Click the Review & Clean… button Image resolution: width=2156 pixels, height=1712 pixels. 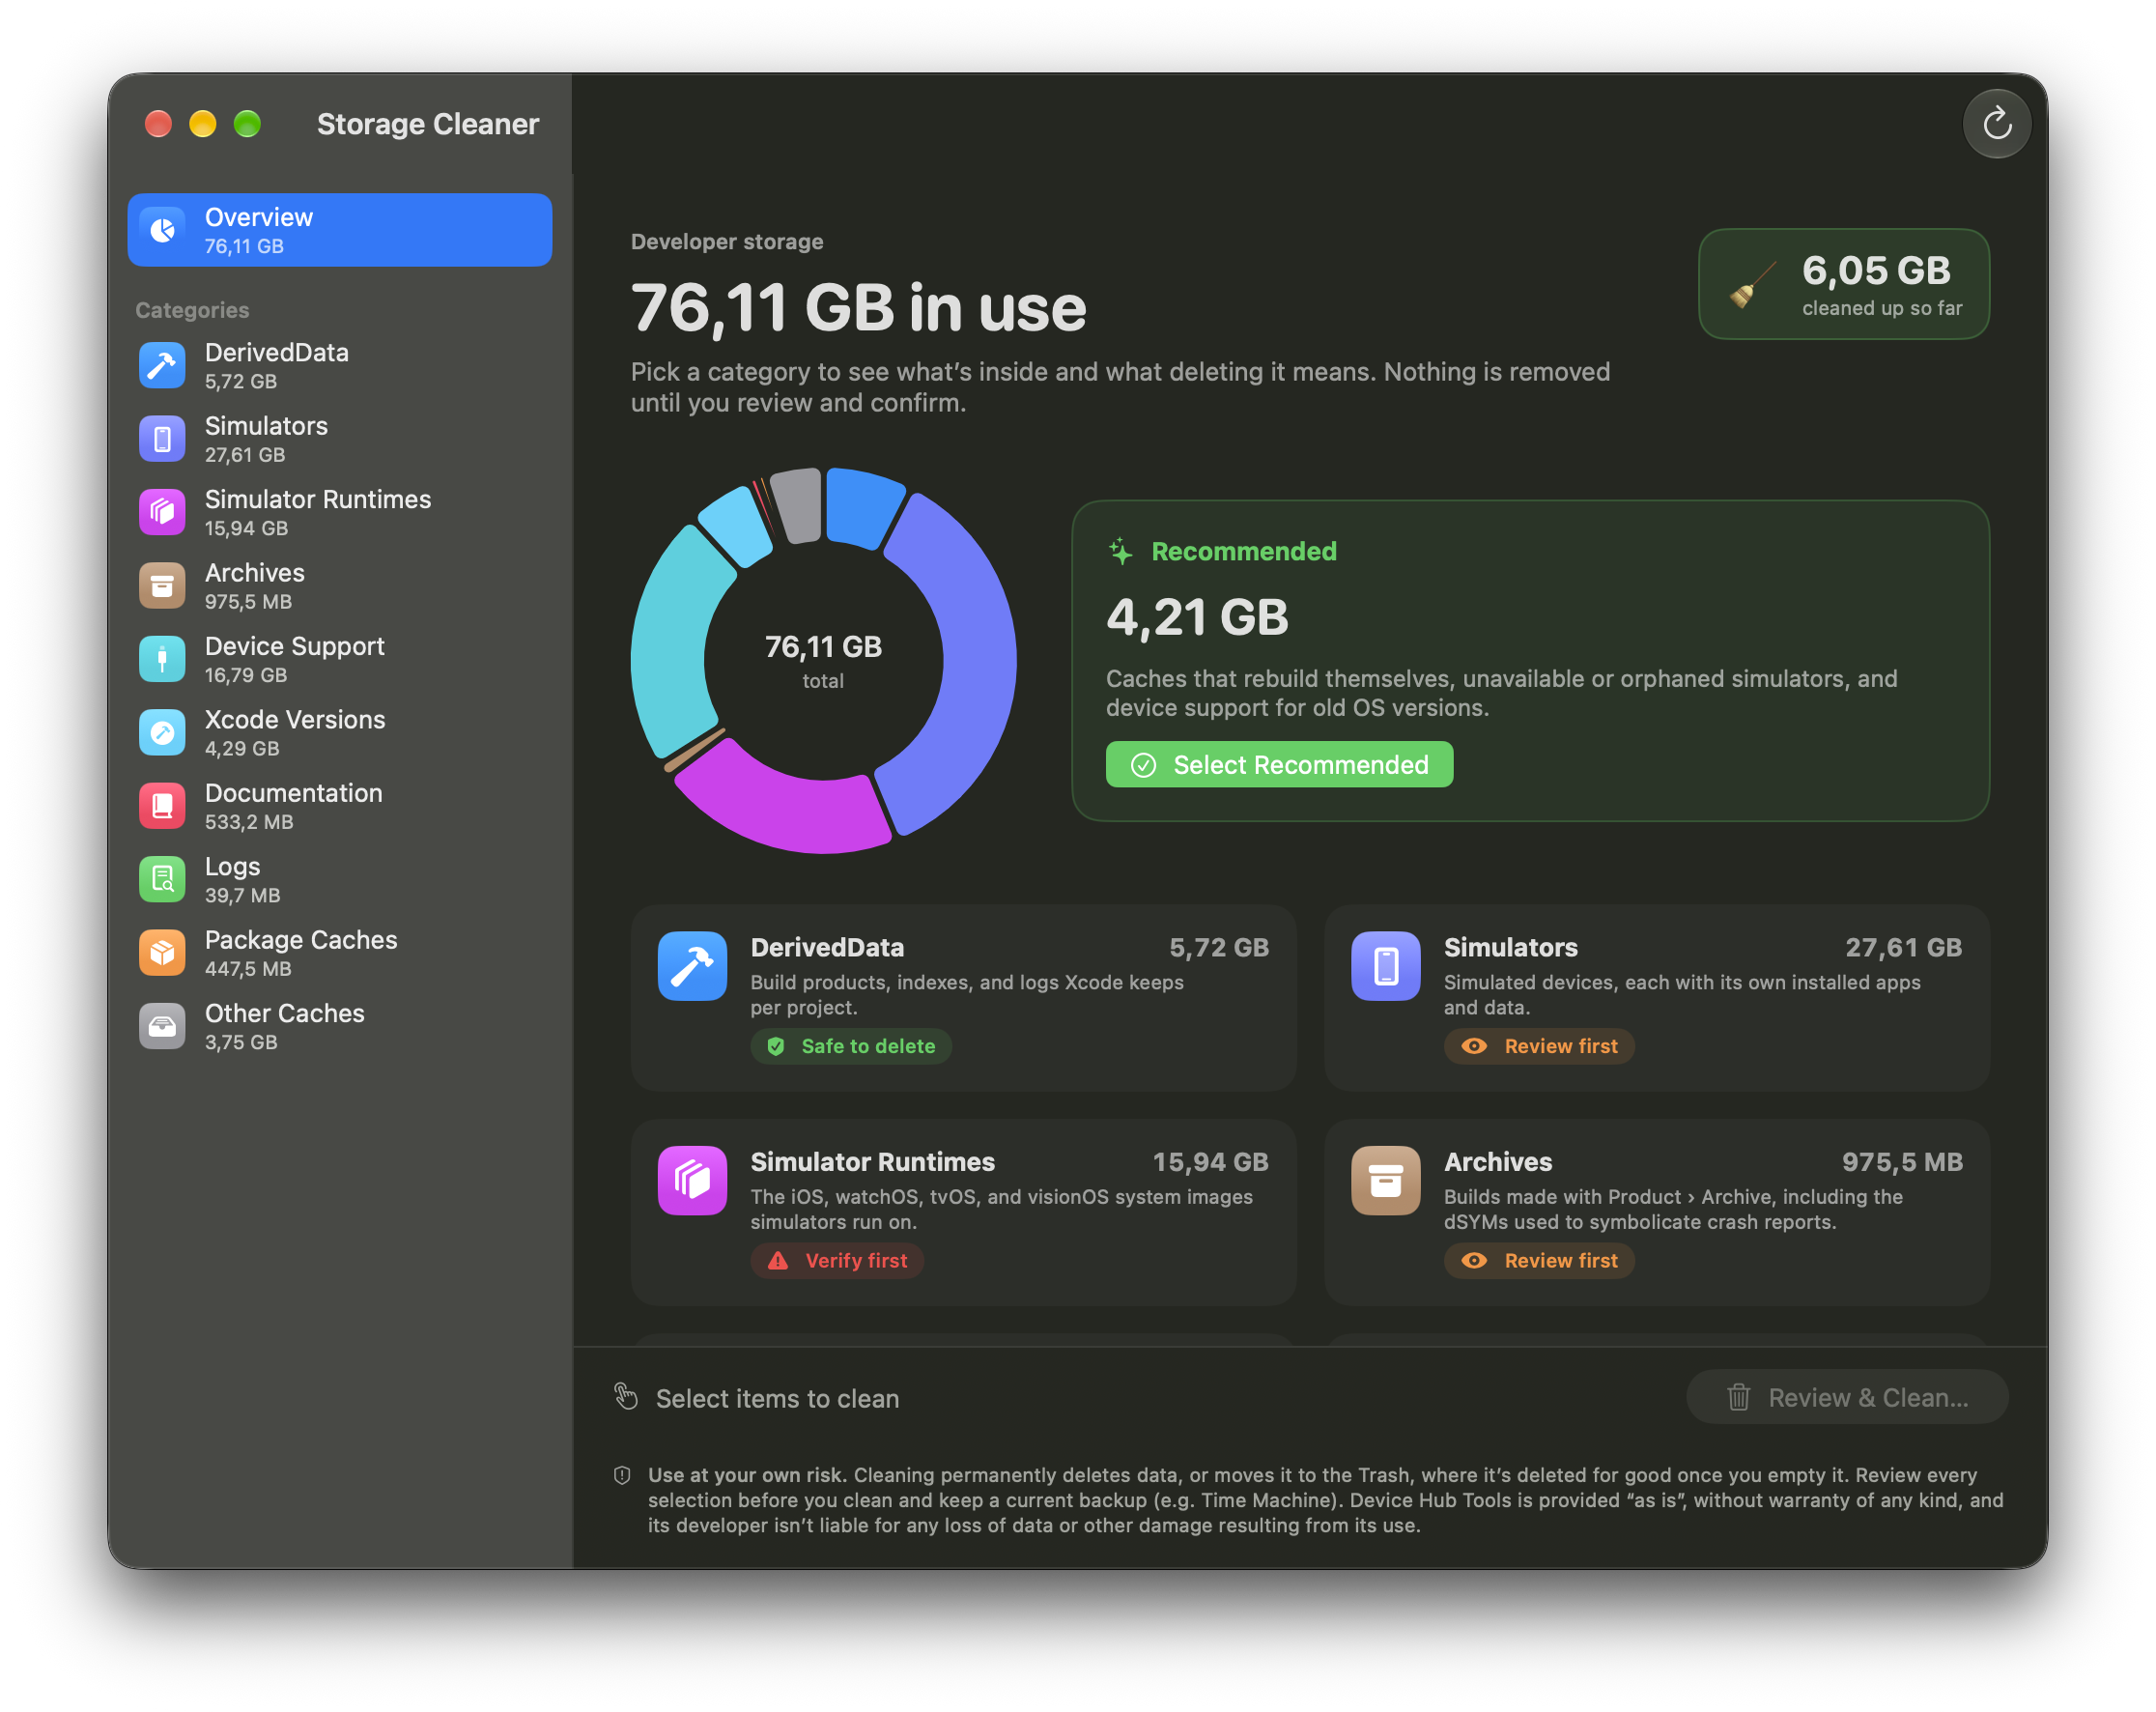pyautogui.click(x=1847, y=1397)
